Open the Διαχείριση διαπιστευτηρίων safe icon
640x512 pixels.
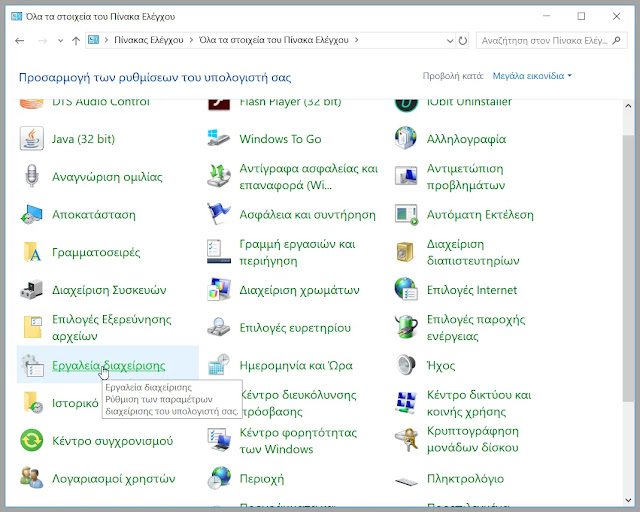click(x=405, y=252)
